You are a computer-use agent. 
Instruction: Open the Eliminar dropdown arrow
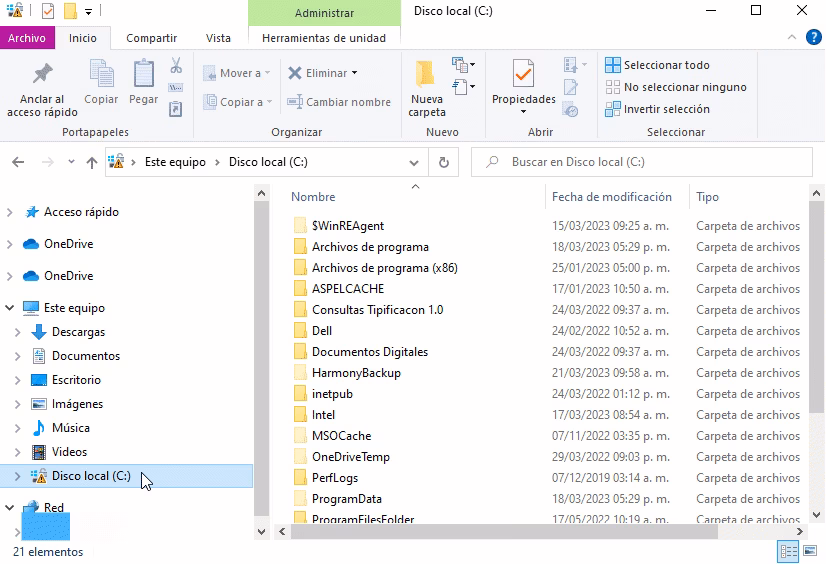click(355, 73)
